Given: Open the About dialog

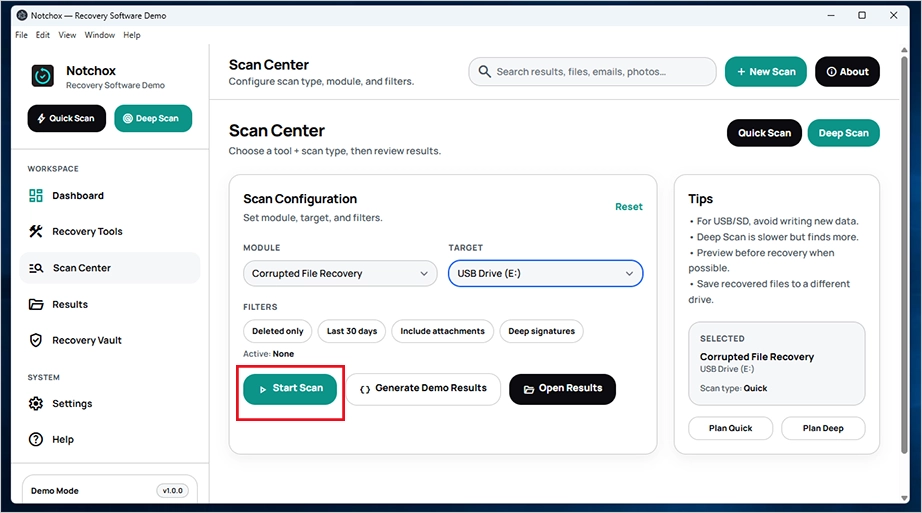Looking at the screenshot, I should pyautogui.click(x=847, y=72).
